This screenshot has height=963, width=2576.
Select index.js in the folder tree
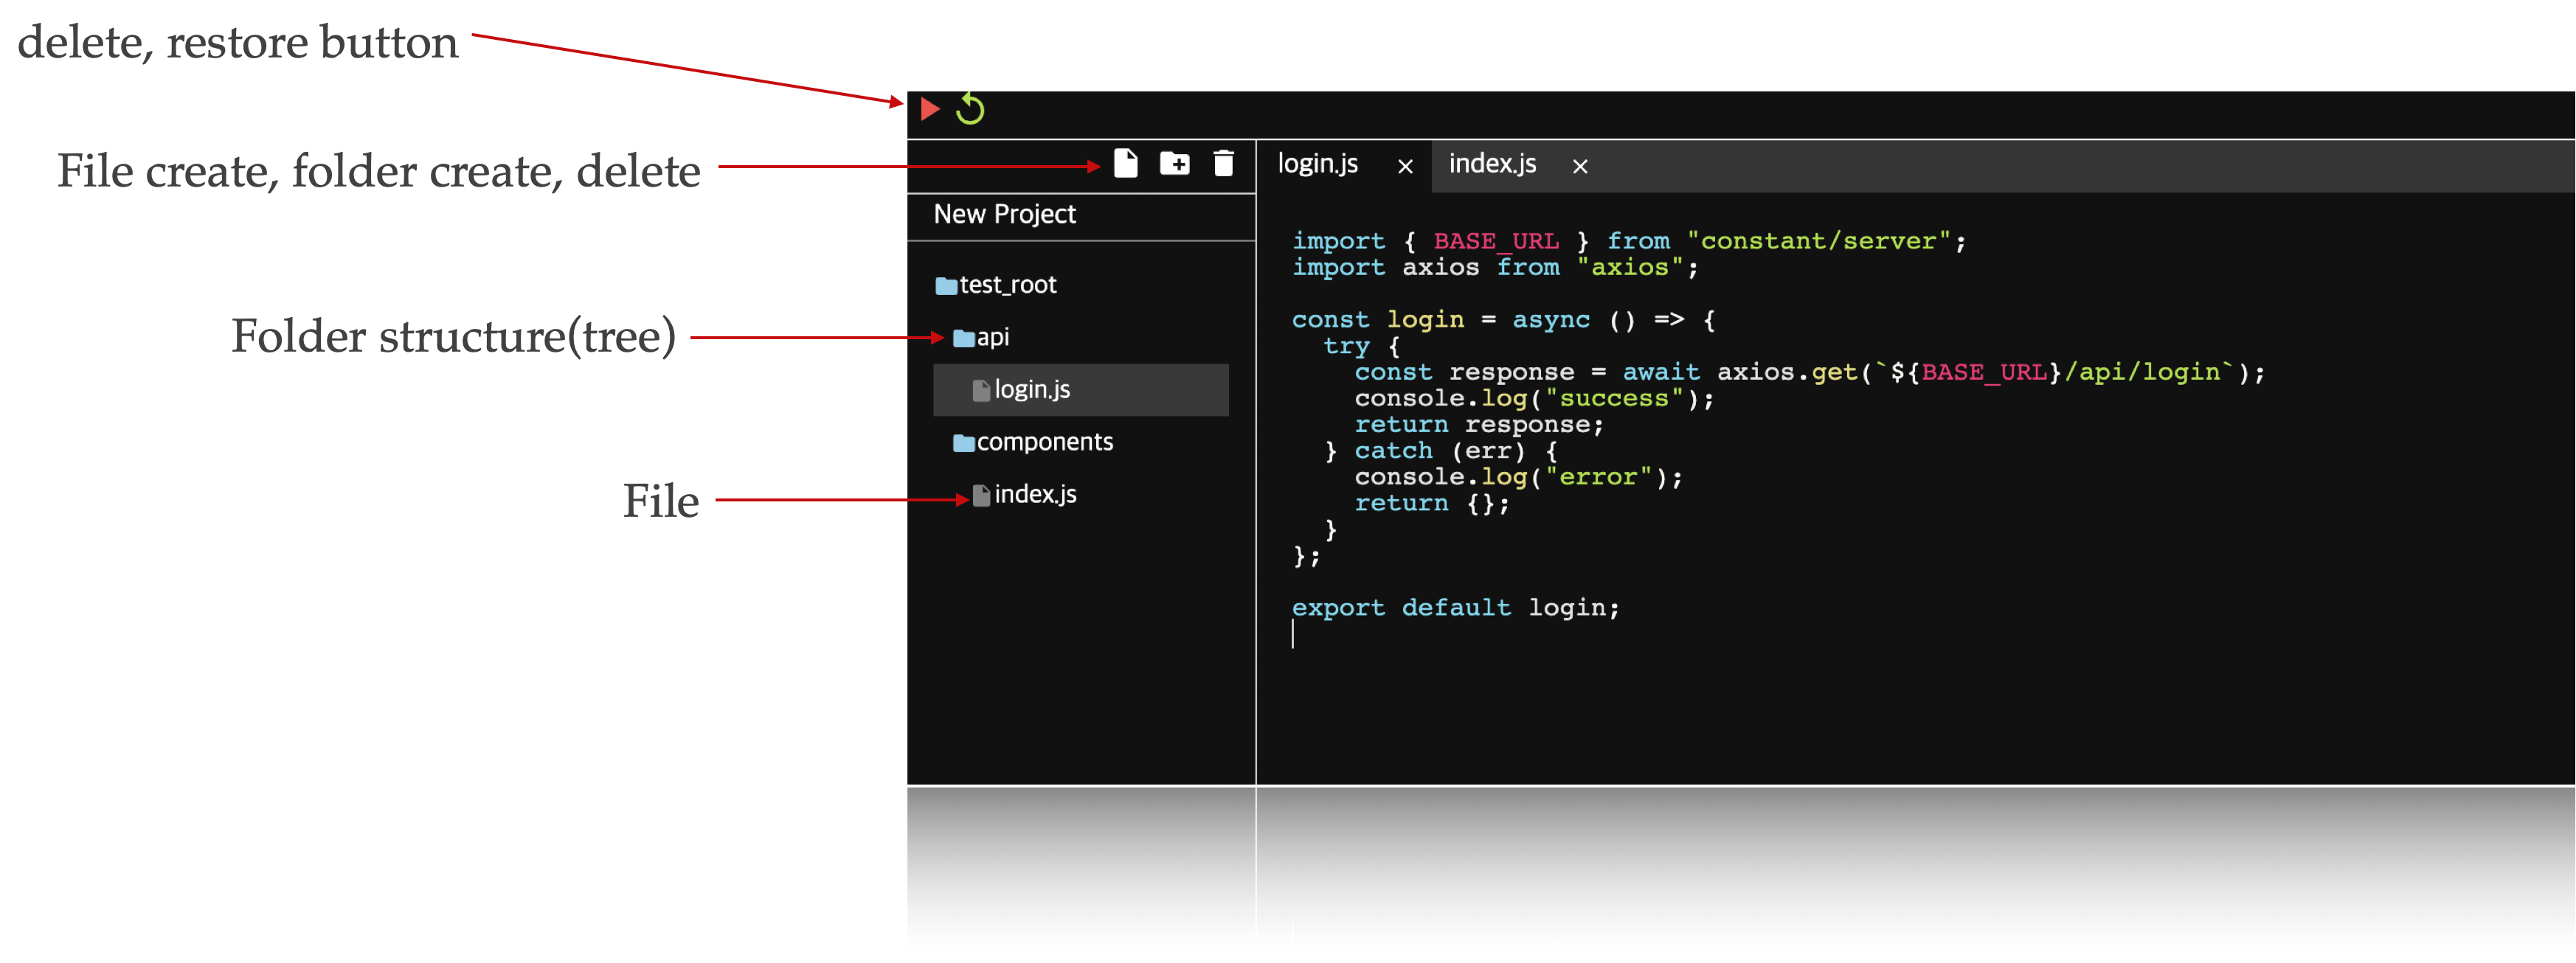click(1036, 494)
